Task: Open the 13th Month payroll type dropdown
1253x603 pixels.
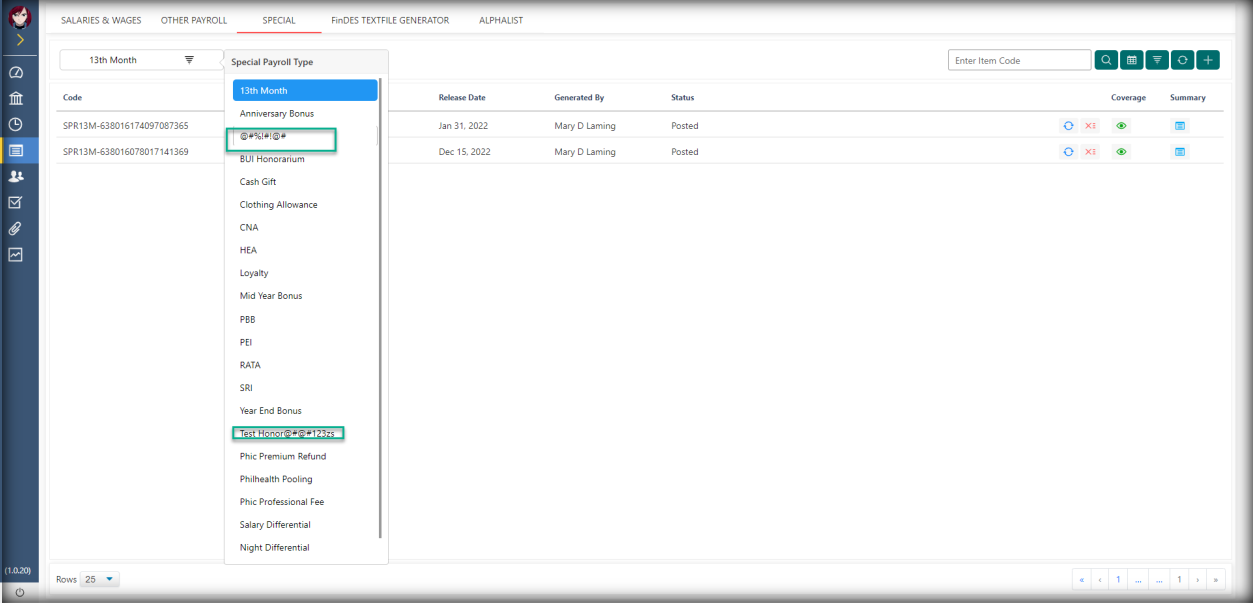Action: tap(141, 60)
